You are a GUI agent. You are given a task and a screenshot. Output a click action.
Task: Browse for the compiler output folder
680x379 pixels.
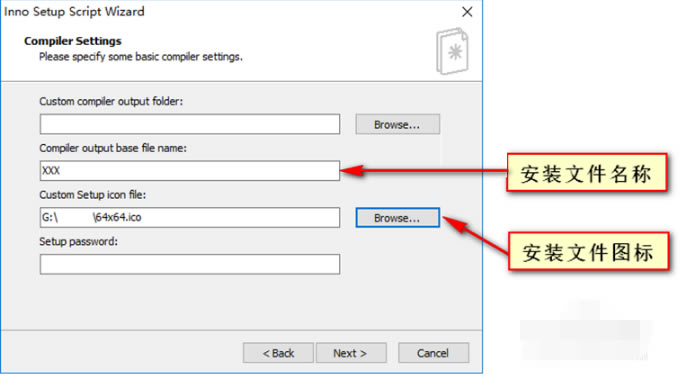tap(398, 124)
